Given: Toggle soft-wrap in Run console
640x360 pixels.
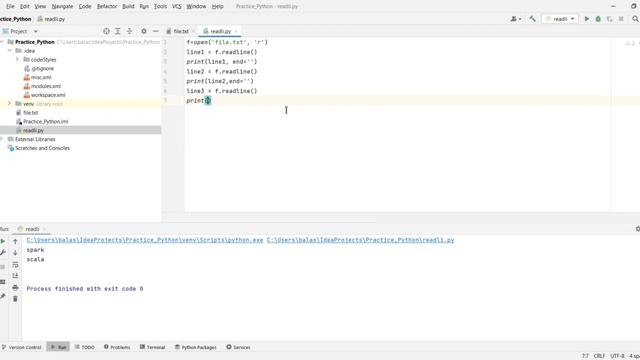Looking at the screenshot, I should tap(15, 264).
